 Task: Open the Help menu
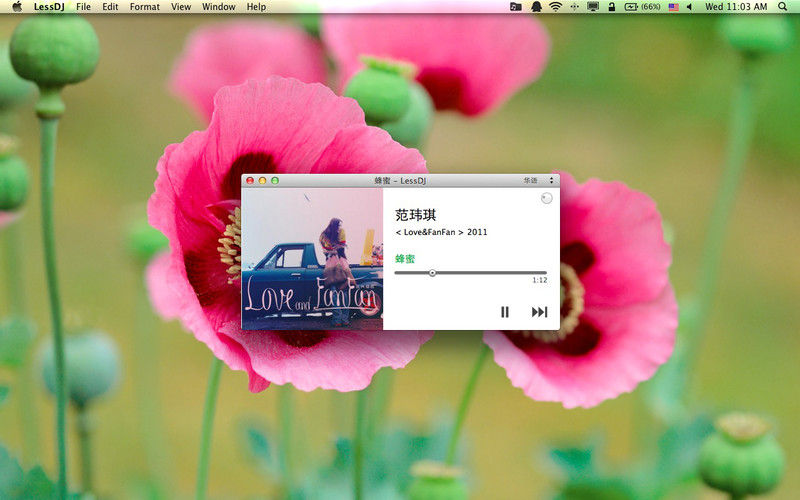click(x=256, y=7)
